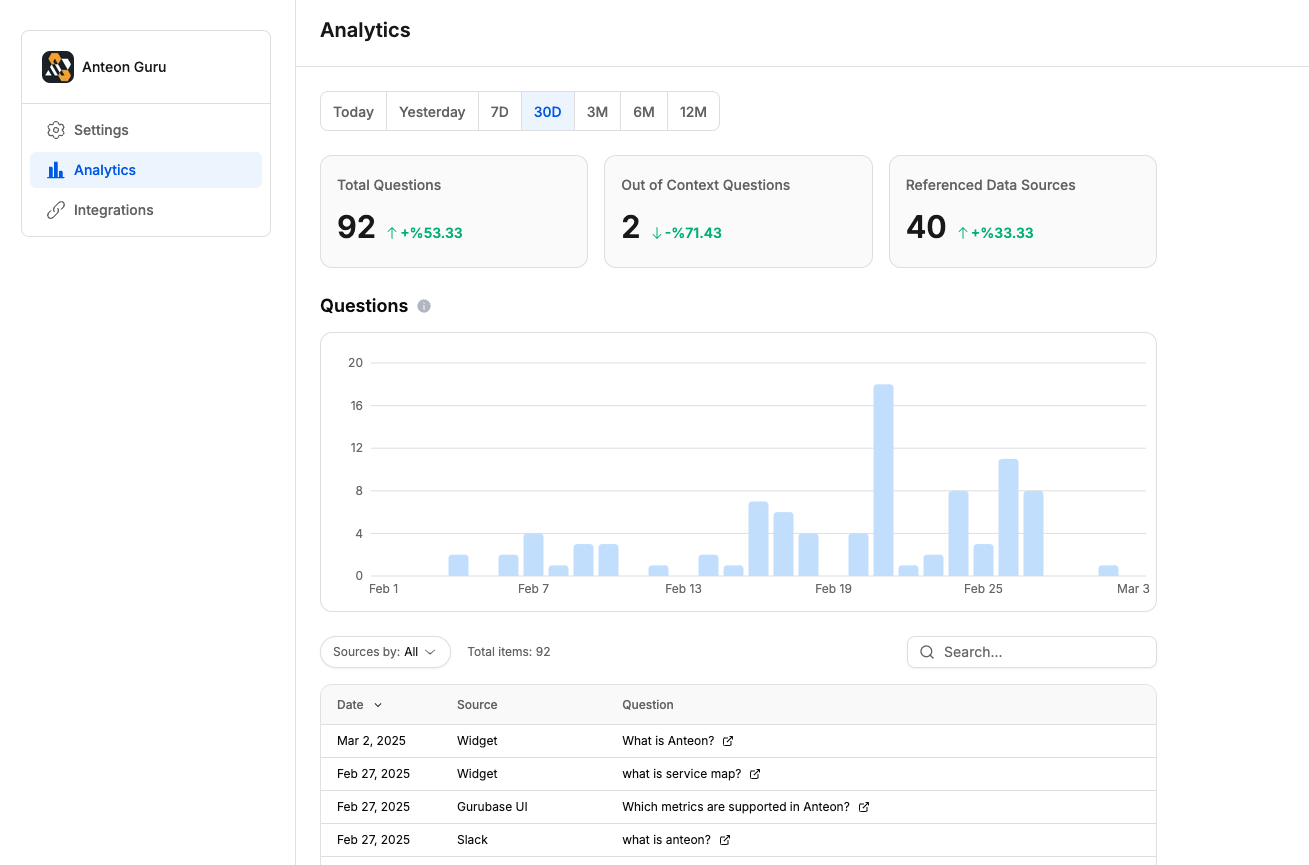The height and width of the screenshot is (865, 1309).
Task: Click the 'Anteon Guru' name in sidebar
Action: [124, 67]
